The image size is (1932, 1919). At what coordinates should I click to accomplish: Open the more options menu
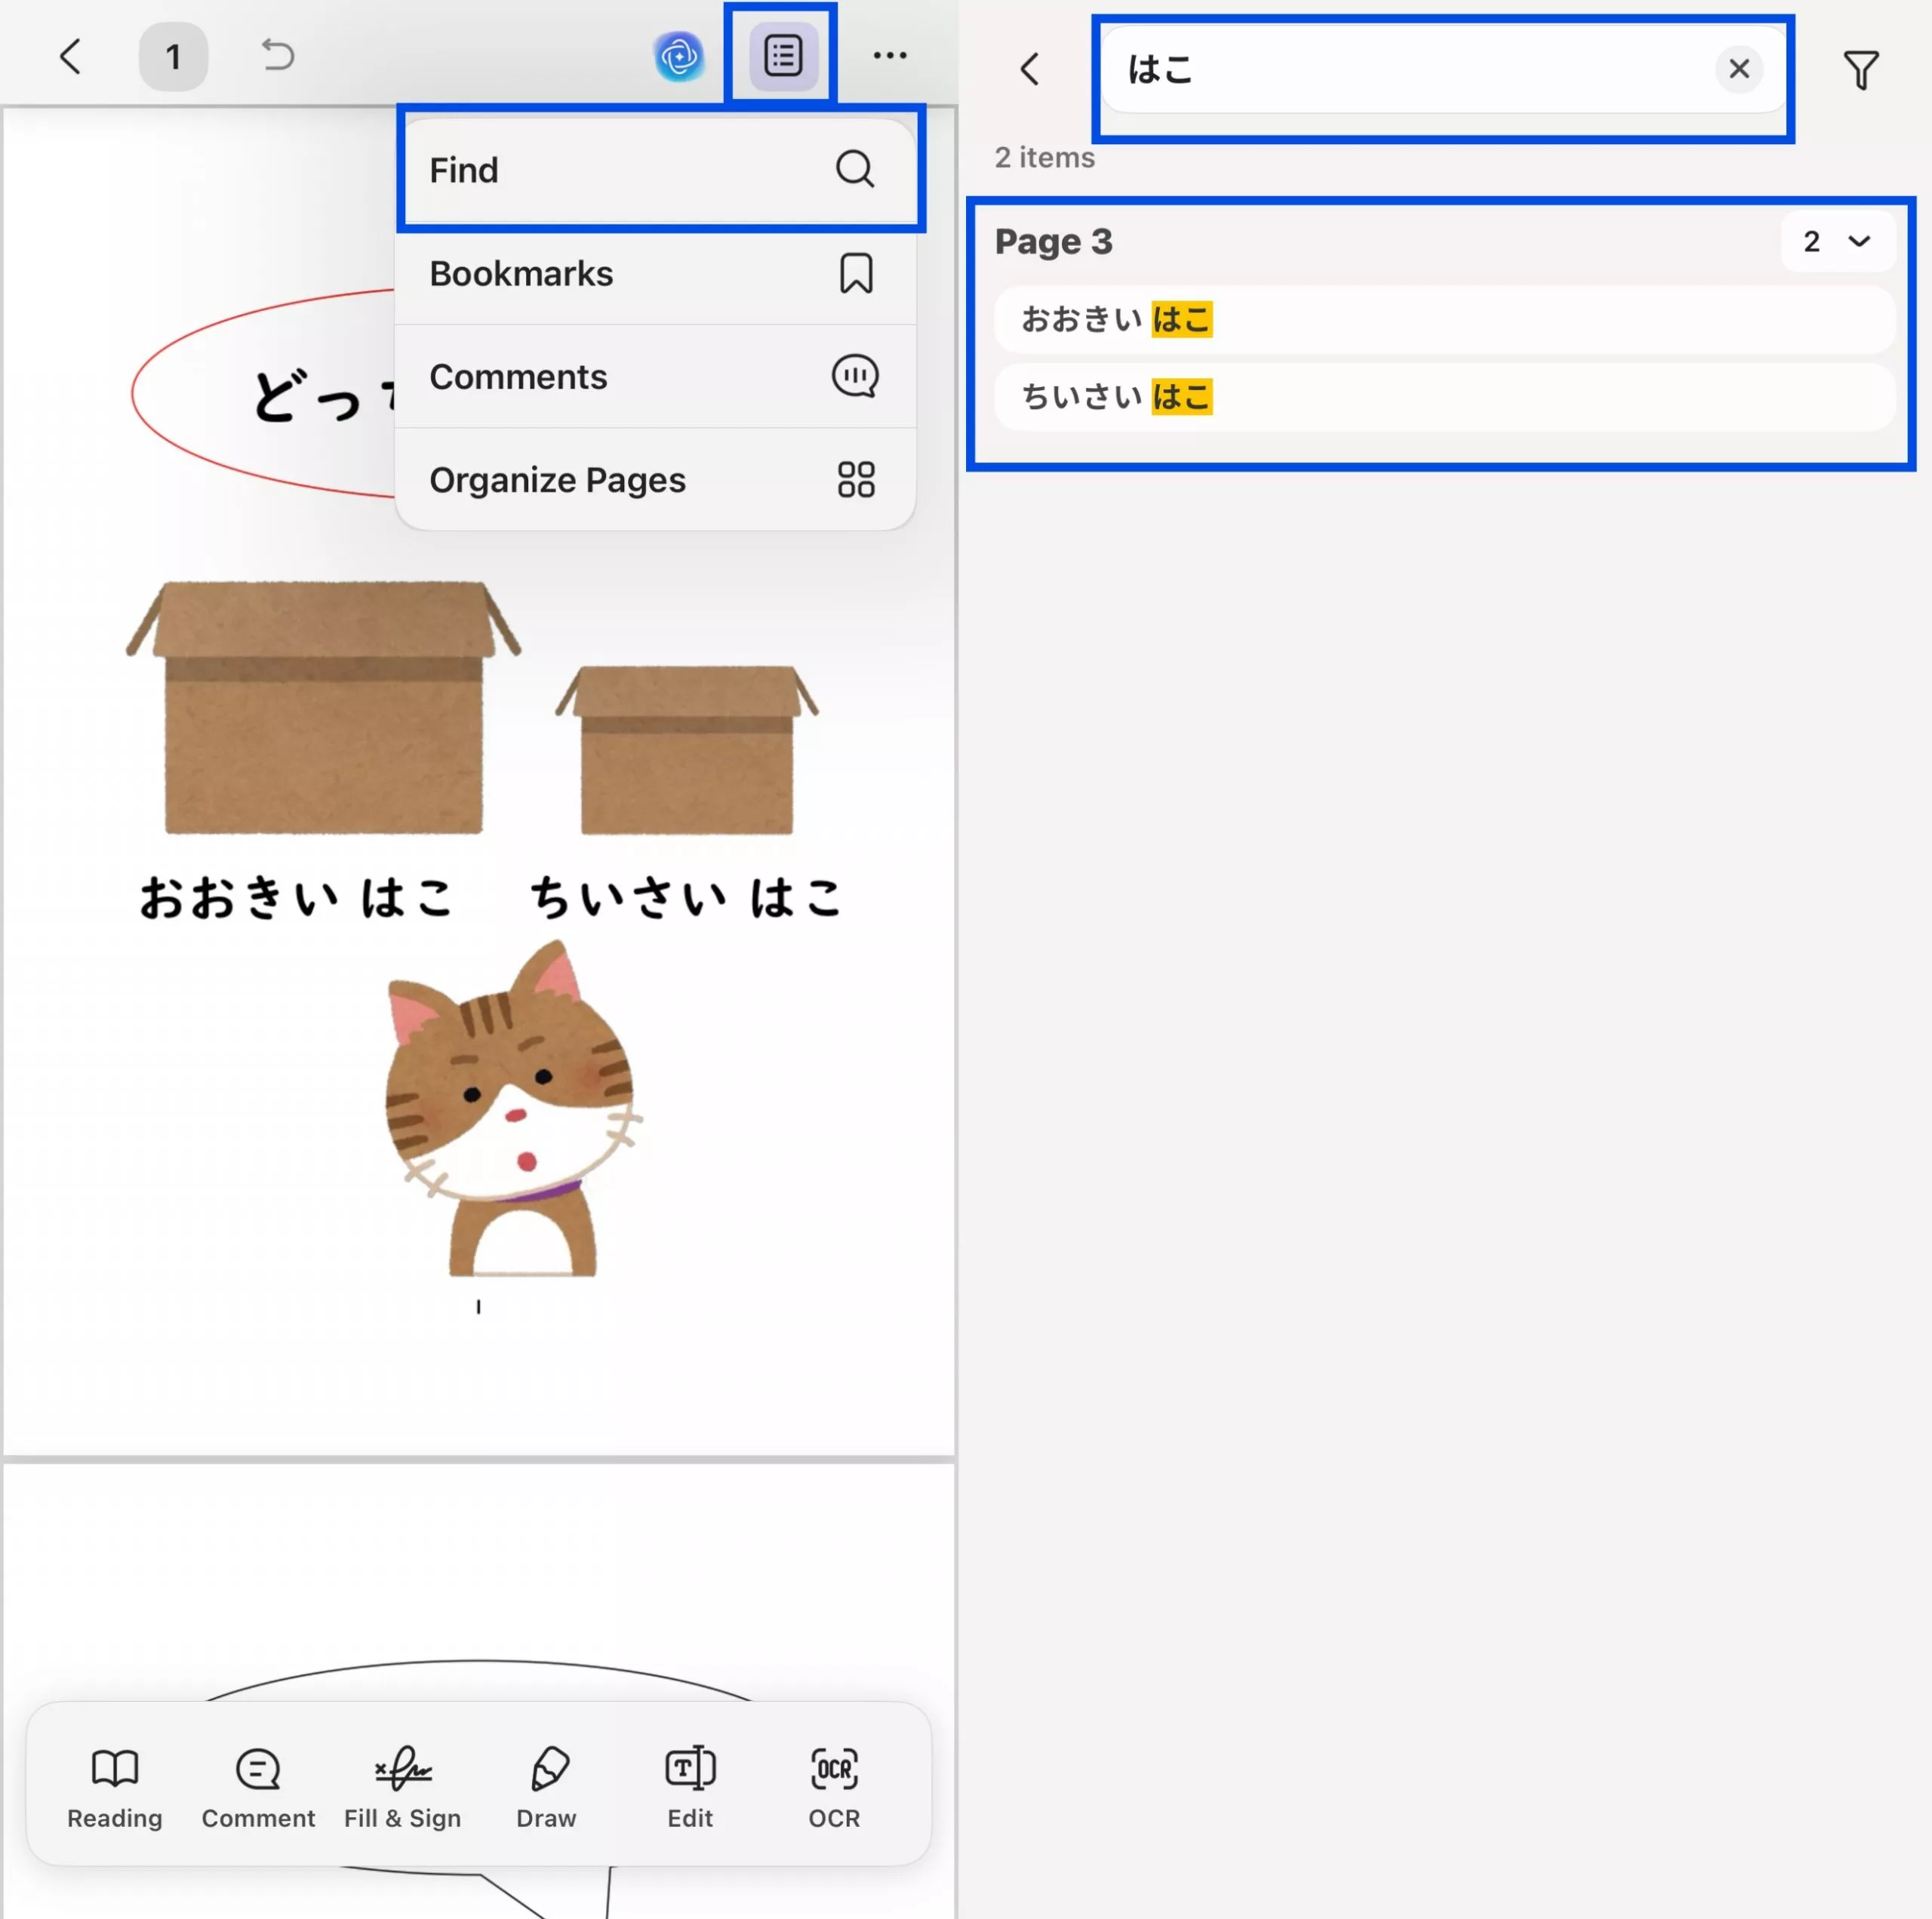(889, 57)
